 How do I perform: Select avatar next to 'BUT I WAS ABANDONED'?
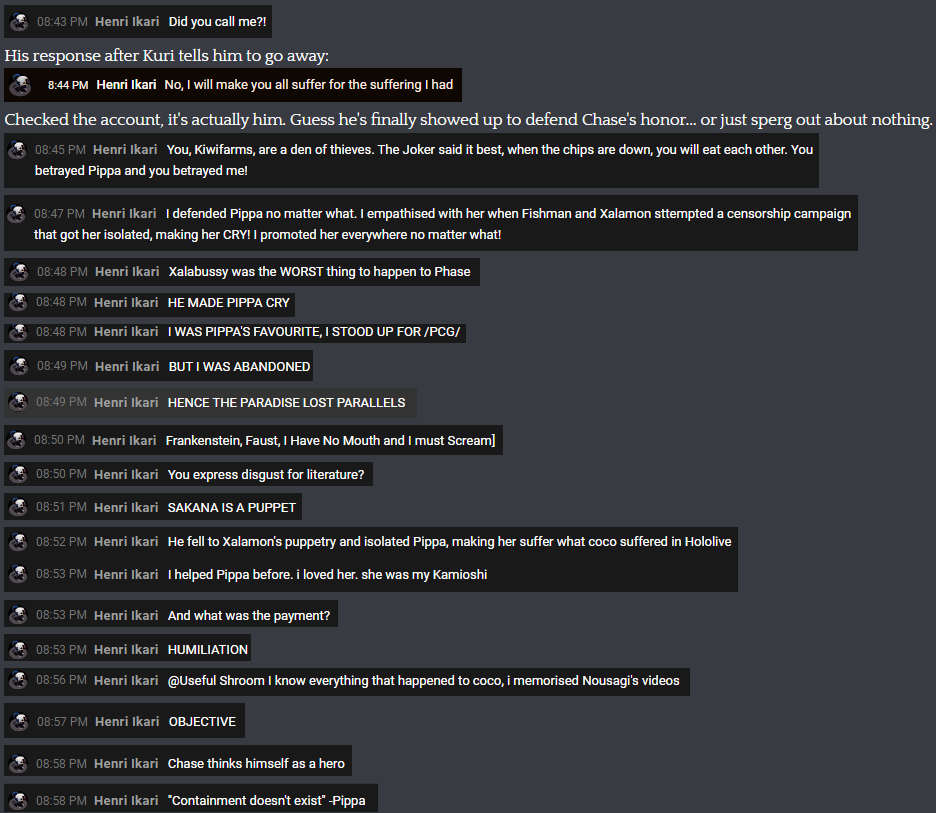click(19, 367)
